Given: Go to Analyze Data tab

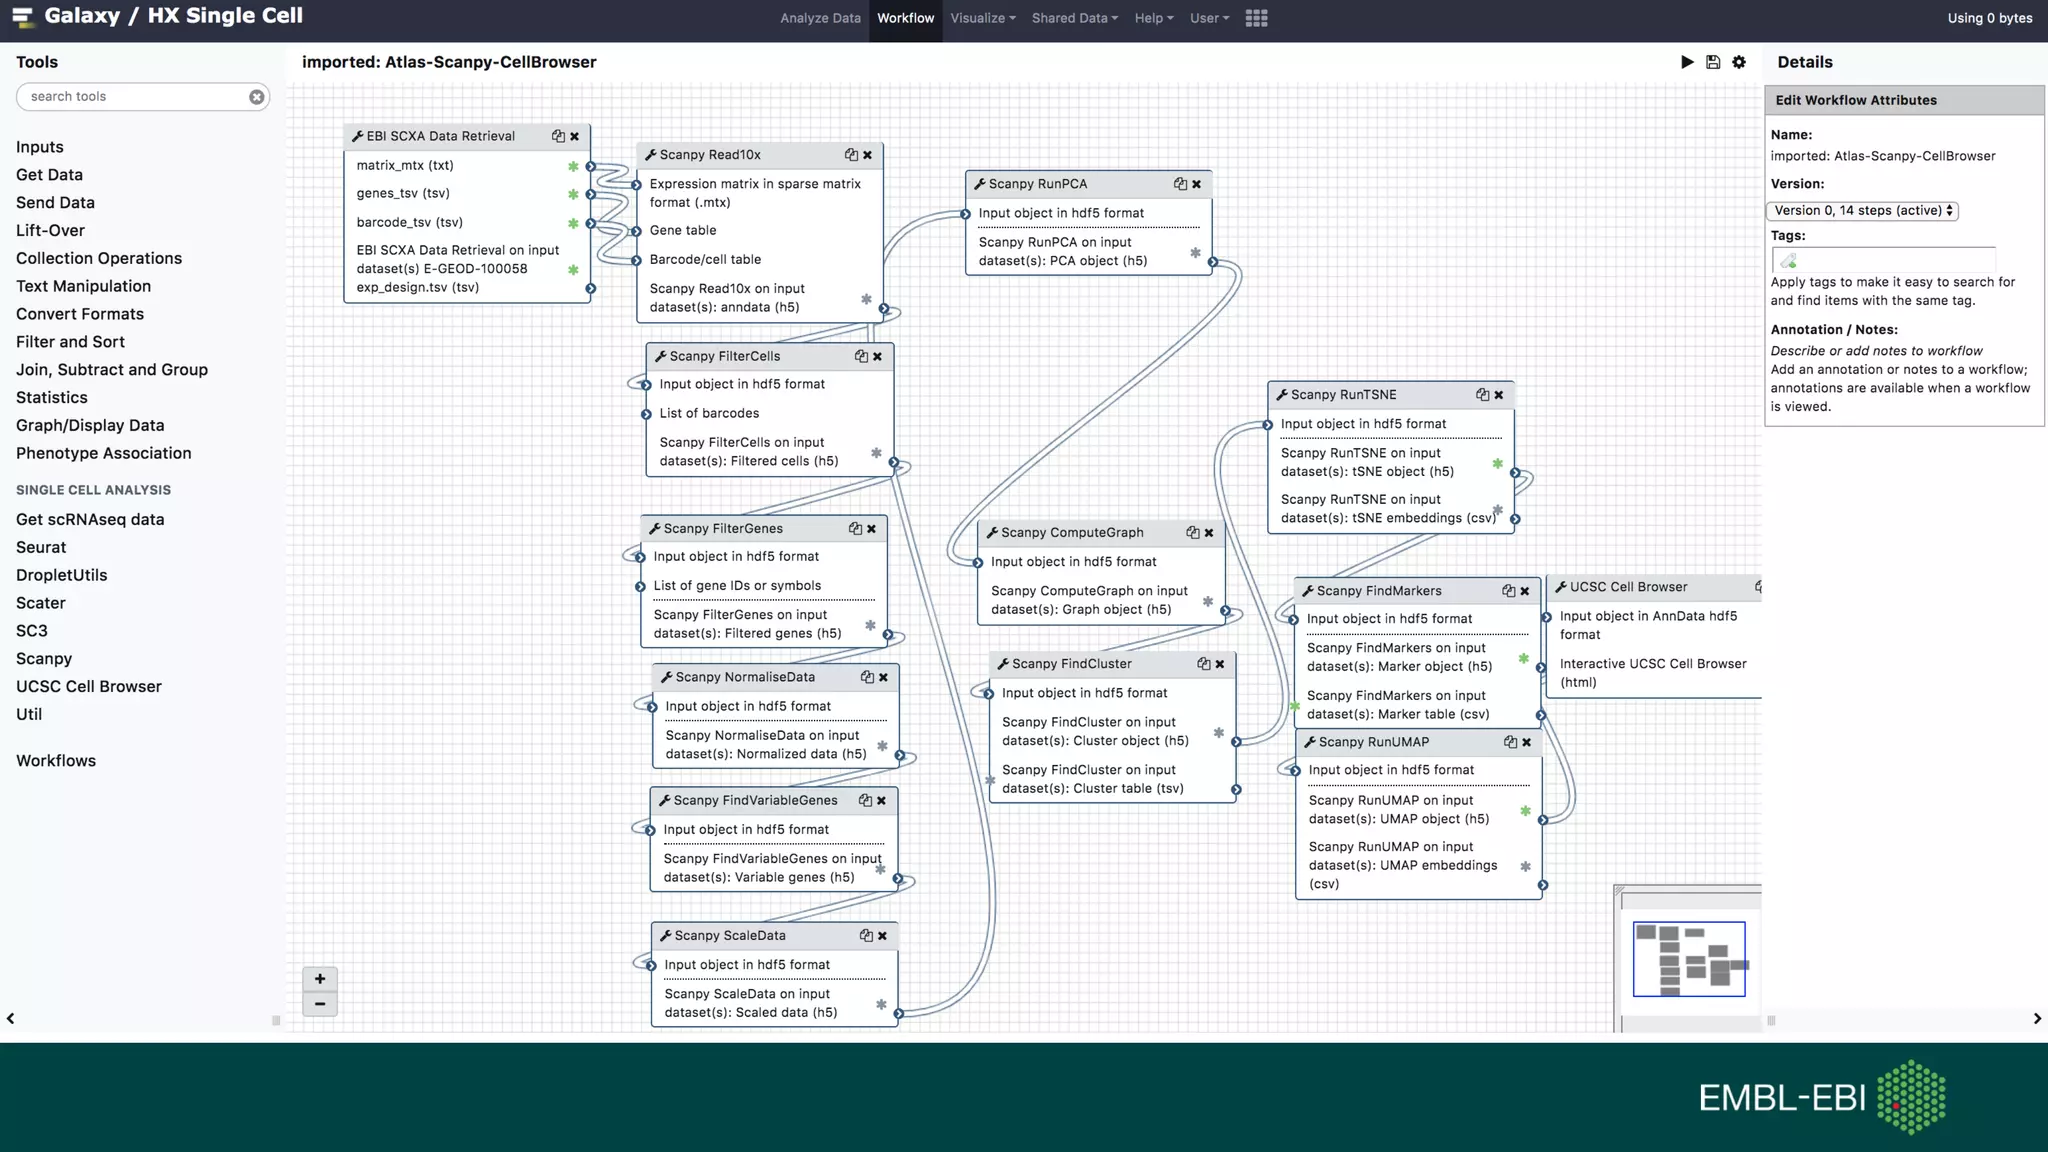Looking at the screenshot, I should point(820,18).
